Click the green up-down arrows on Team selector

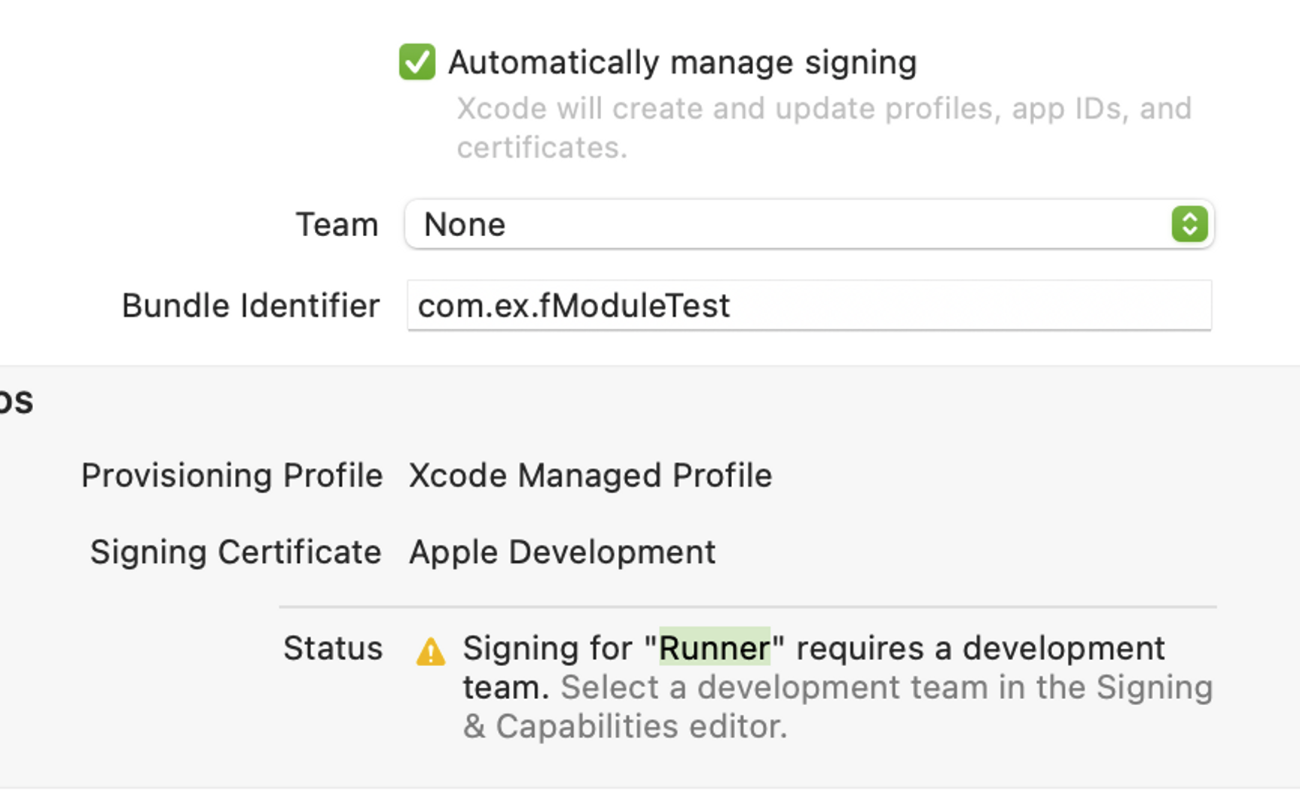(1189, 224)
